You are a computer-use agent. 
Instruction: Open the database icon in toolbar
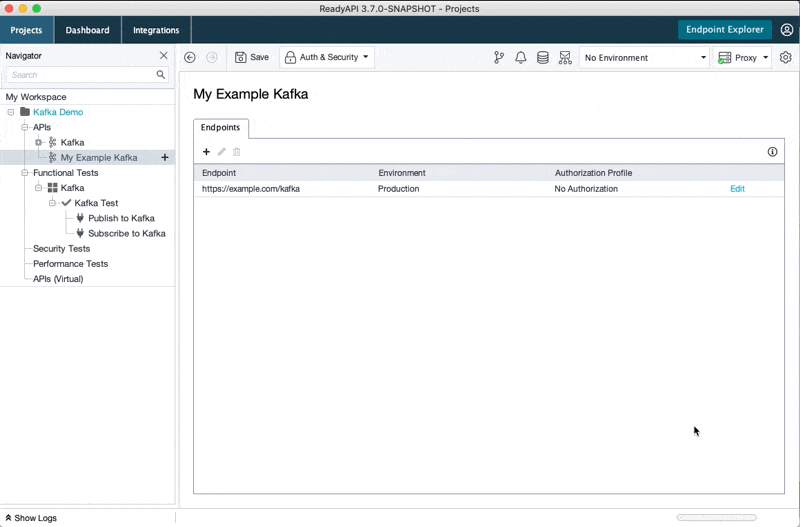tap(543, 58)
